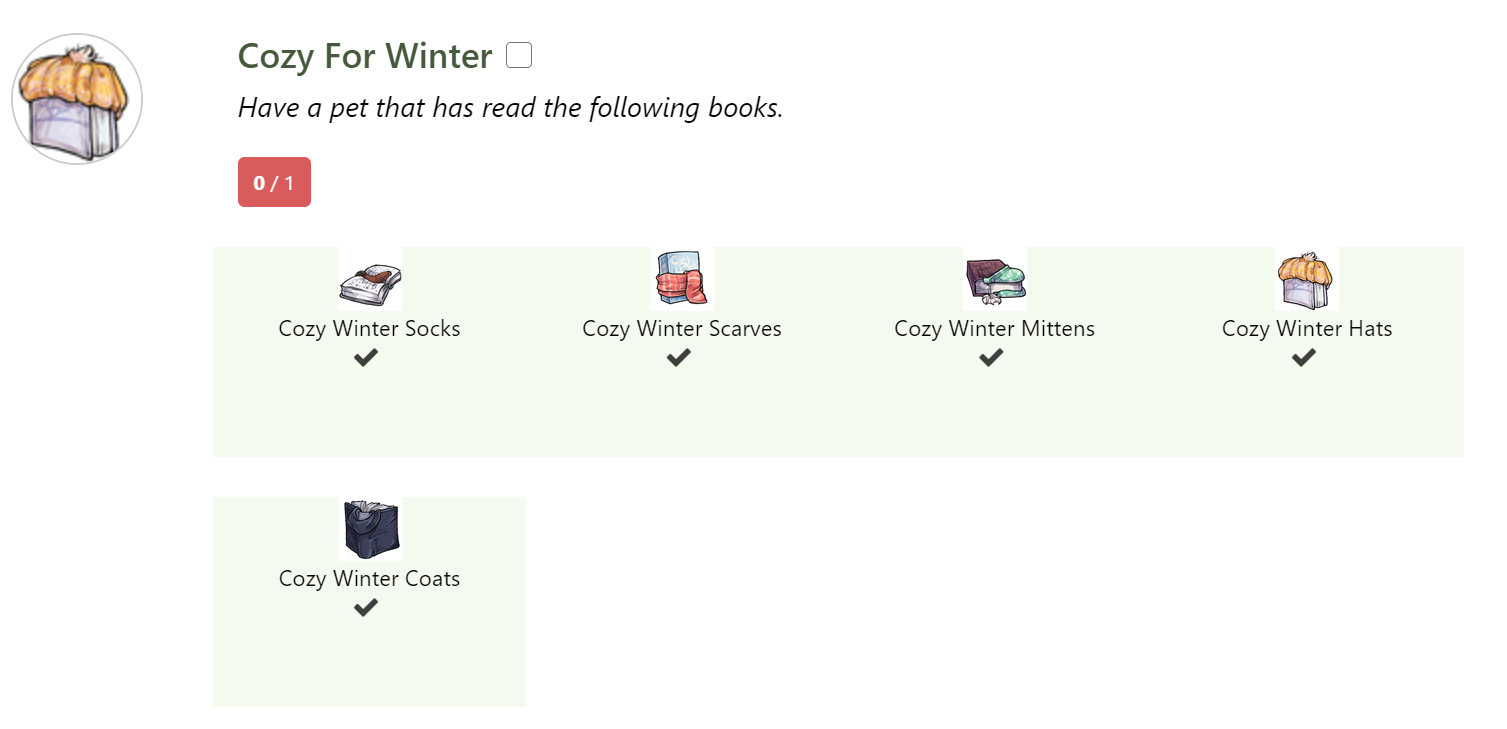The height and width of the screenshot is (729, 1507).
Task: Click the Cozy Winter Mittens book icon
Action: point(995,279)
